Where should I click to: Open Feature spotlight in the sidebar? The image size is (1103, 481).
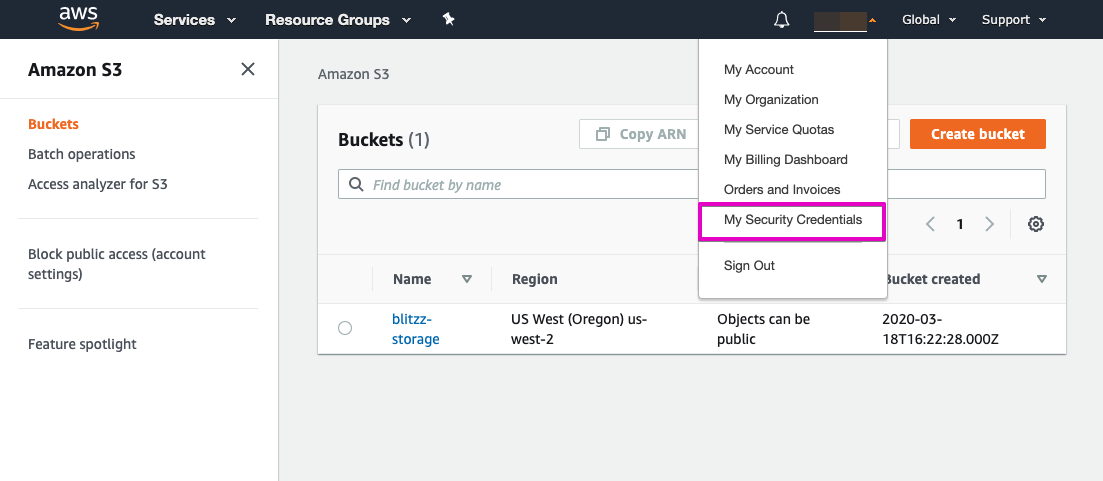coord(82,345)
